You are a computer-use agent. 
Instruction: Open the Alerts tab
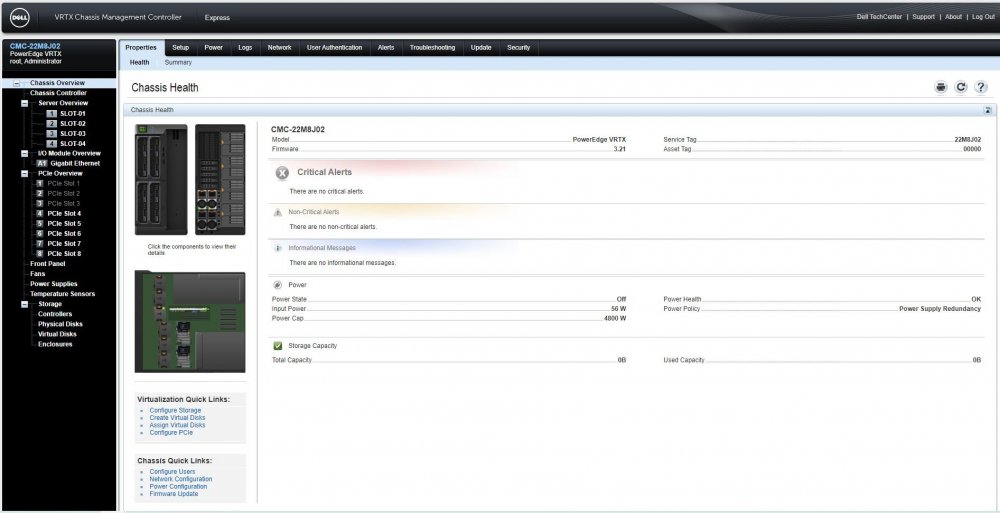(x=386, y=48)
